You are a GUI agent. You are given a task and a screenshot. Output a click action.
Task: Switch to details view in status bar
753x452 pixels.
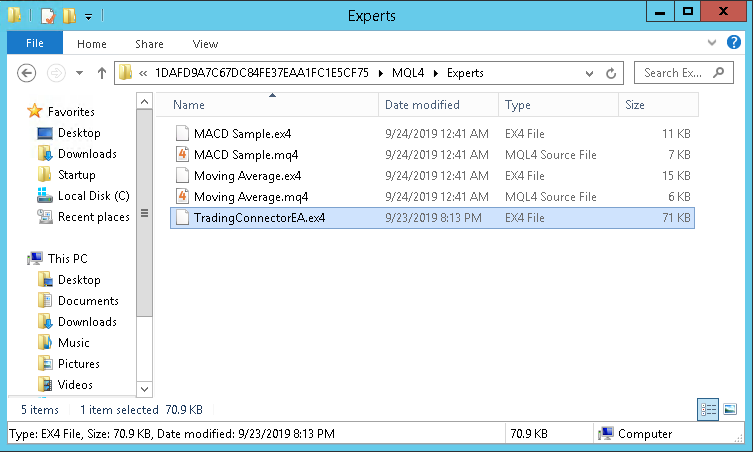click(x=708, y=409)
